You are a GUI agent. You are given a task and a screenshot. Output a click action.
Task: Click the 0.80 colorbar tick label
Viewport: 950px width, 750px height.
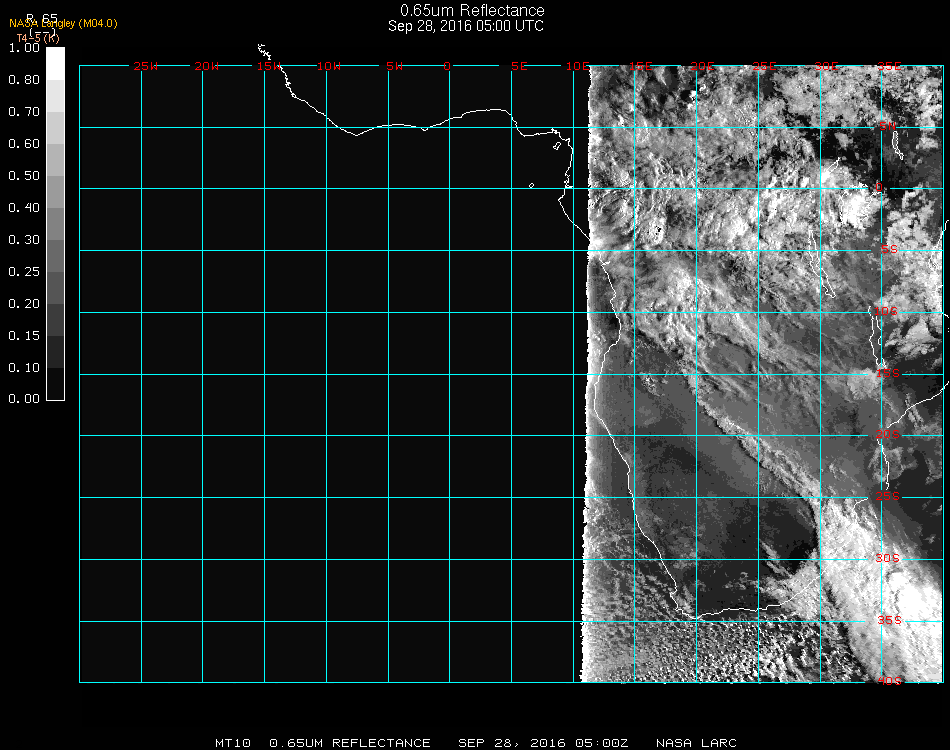click(23, 80)
